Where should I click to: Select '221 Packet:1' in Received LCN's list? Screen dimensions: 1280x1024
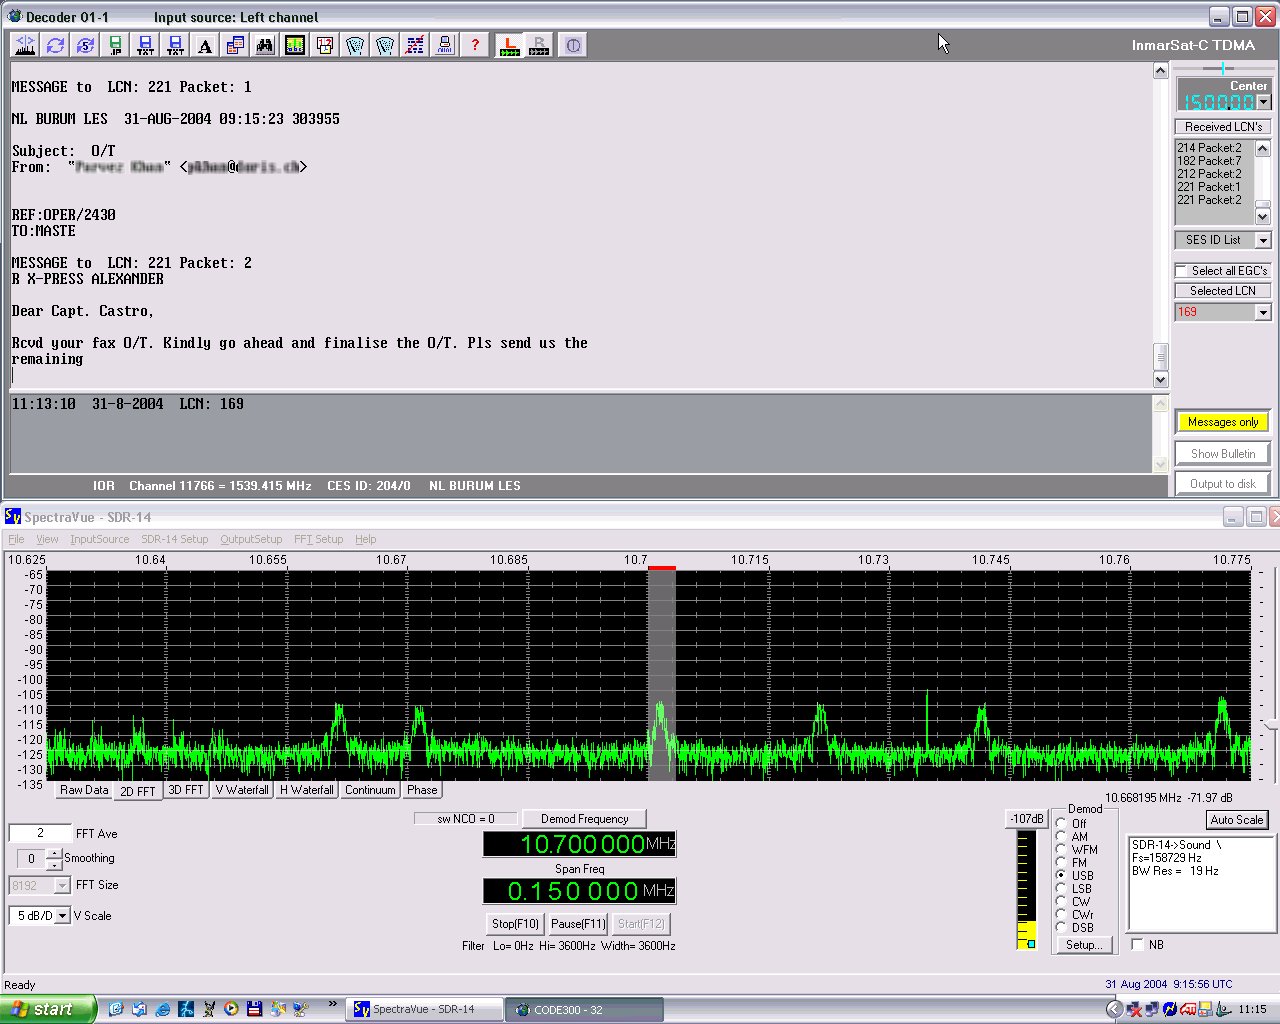point(1209,187)
